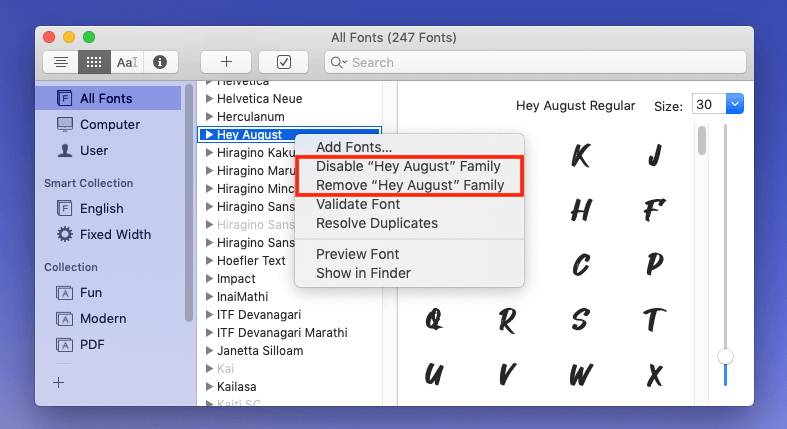Select the Computer monitor icon in the sidebar
Viewport: 787px width, 429px height.
click(64, 124)
